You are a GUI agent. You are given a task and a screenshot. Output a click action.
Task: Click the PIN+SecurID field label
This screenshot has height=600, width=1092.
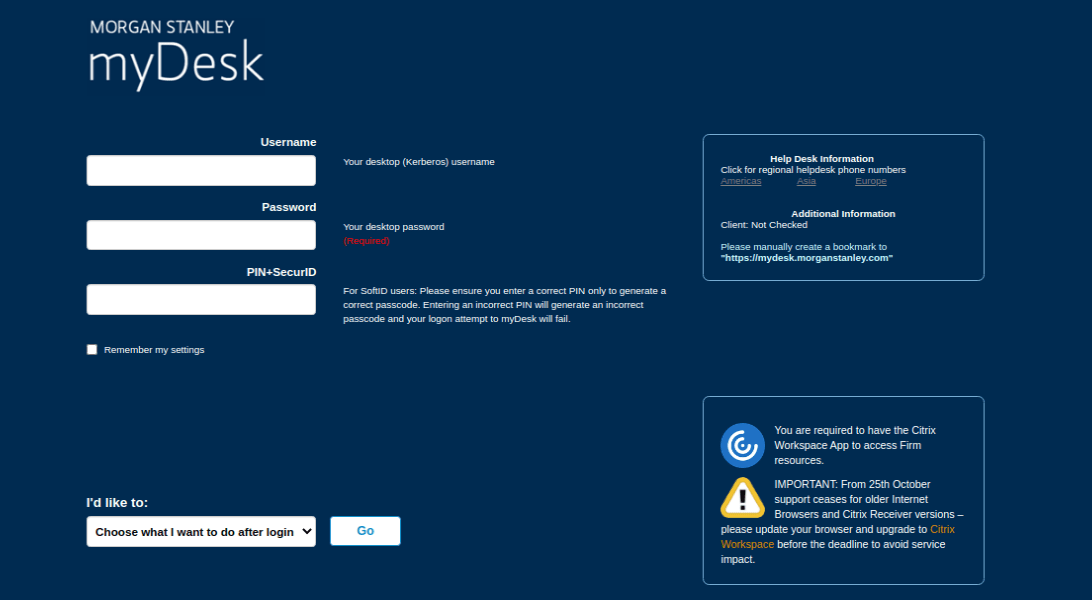pyautogui.click(x=281, y=272)
